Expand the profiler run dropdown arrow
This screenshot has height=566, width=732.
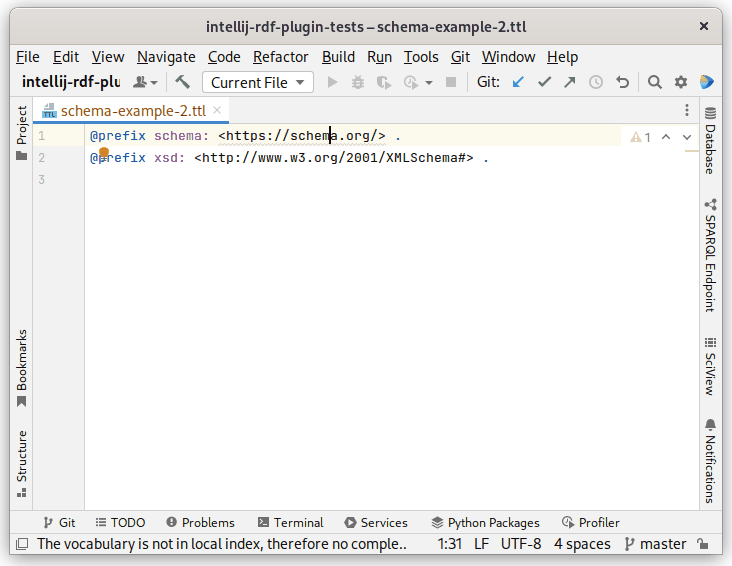429,83
